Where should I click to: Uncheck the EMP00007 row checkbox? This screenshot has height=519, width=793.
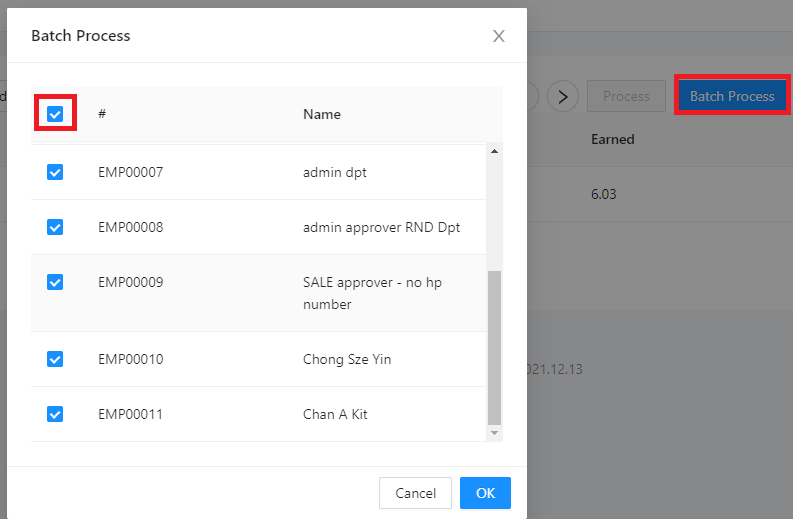click(x=55, y=172)
